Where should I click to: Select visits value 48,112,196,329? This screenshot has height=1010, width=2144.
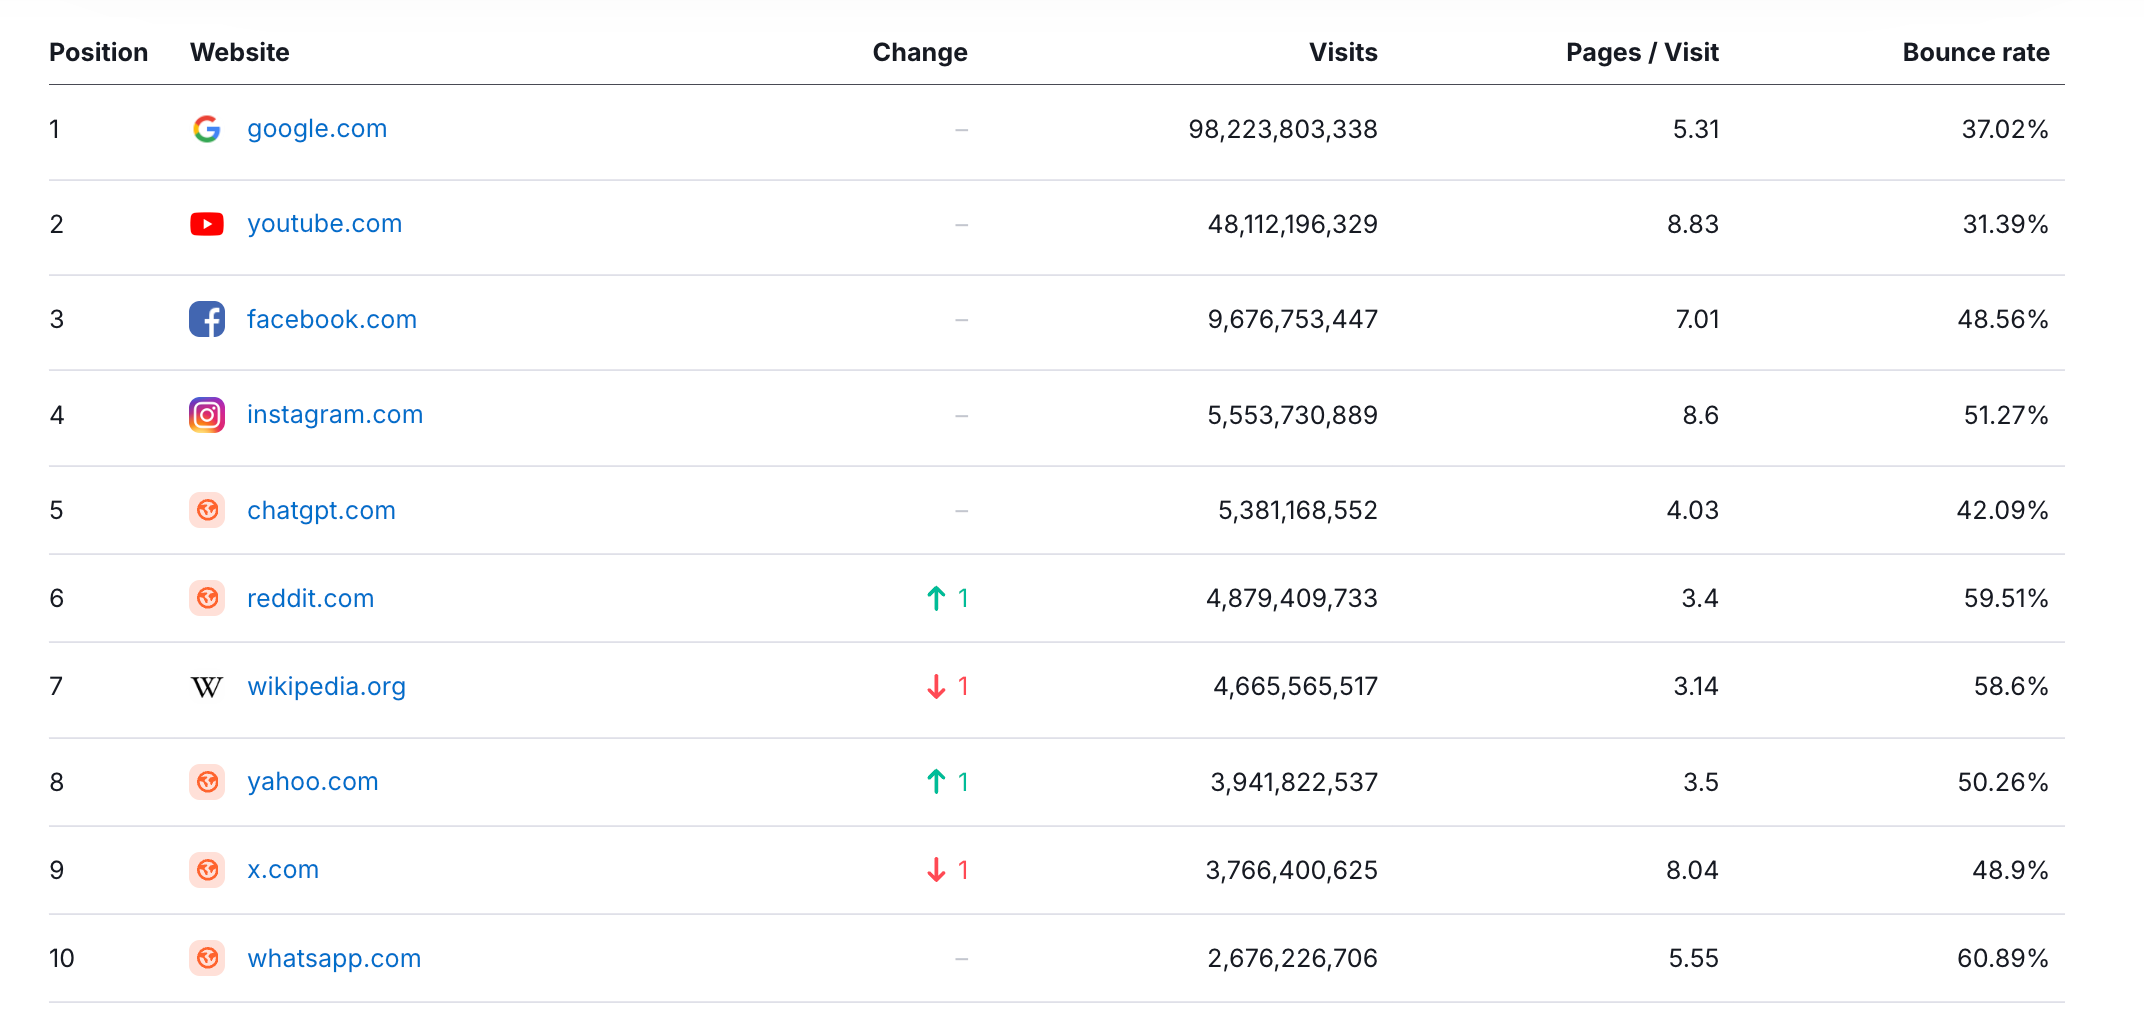pyautogui.click(x=1292, y=225)
